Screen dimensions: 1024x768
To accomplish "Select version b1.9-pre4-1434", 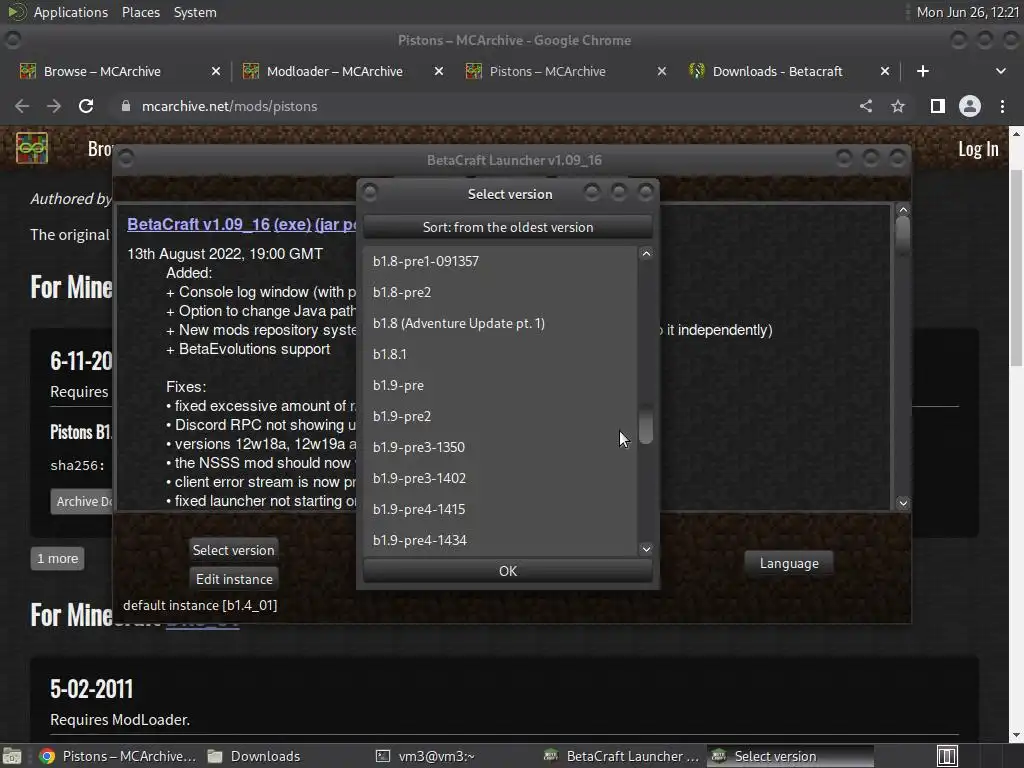I will click(500, 540).
